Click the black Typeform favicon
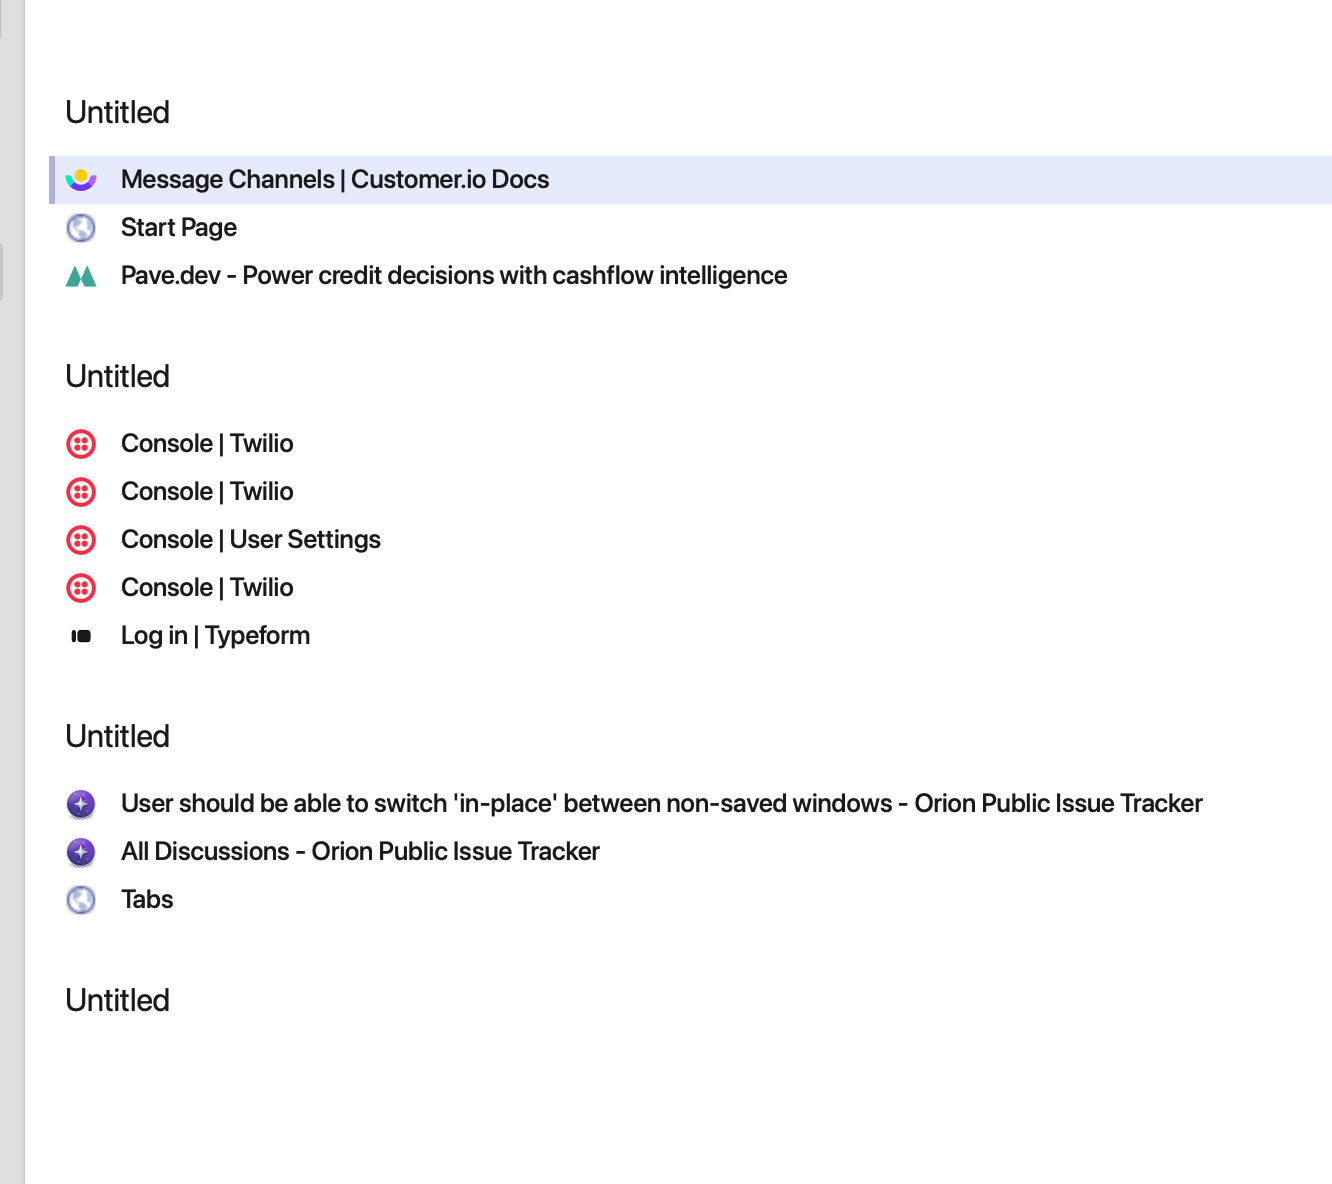 (81, 636)
